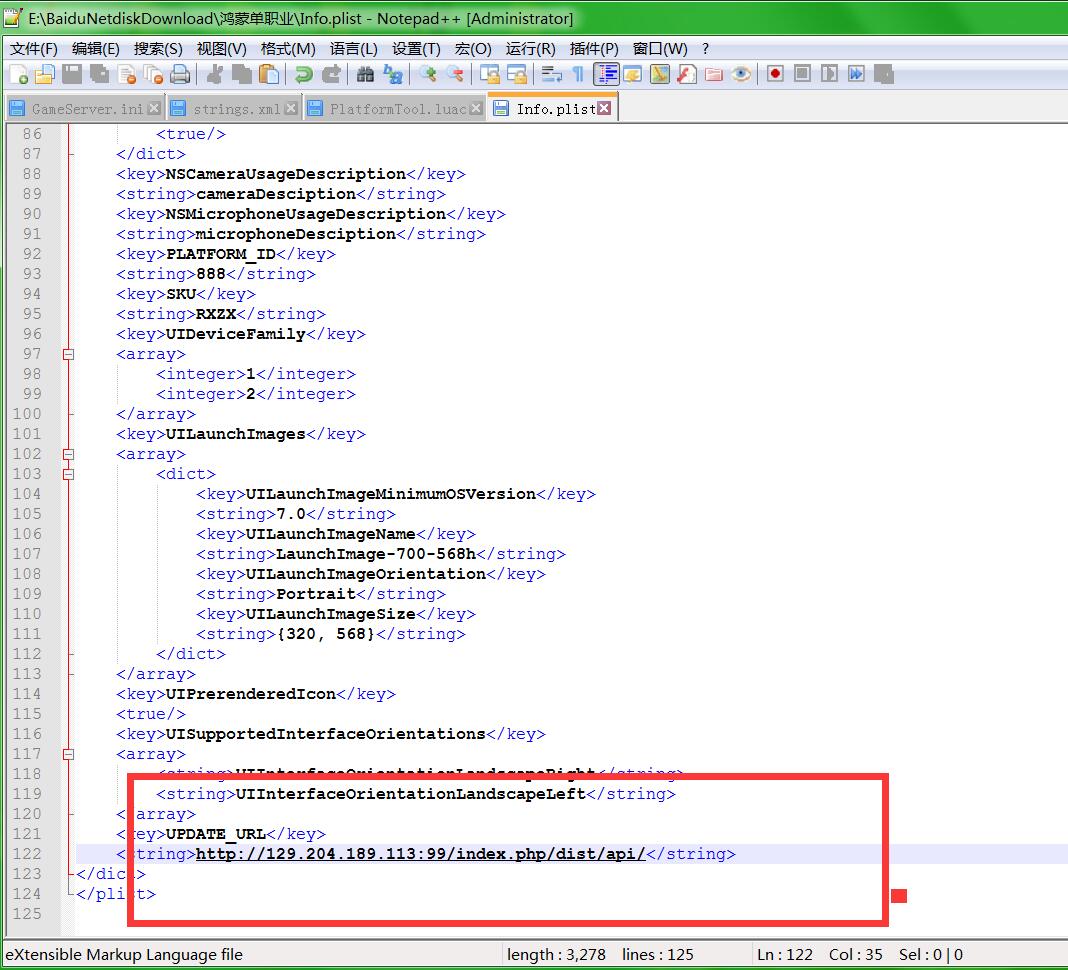This screenshot has height=970, width=1068.
Task: Start macro recording with red dot icon
Action: coord(775,74)
